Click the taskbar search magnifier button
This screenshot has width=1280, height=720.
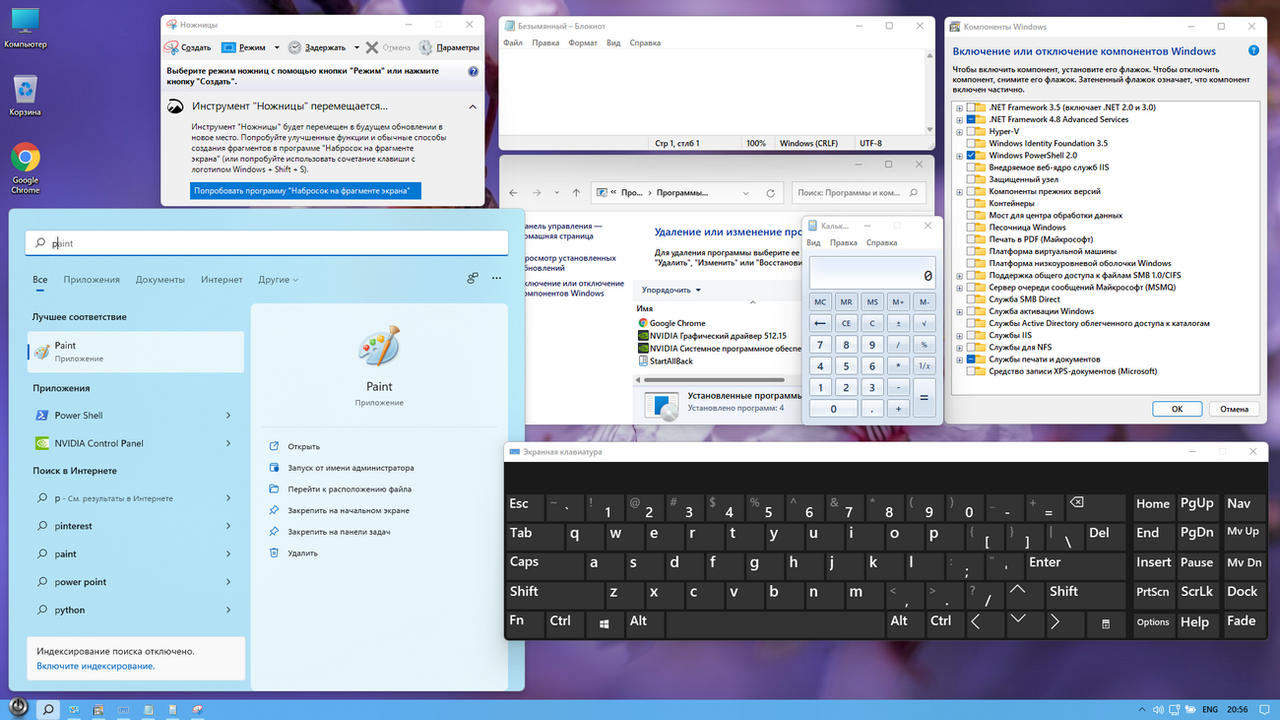tap(47, 709)
